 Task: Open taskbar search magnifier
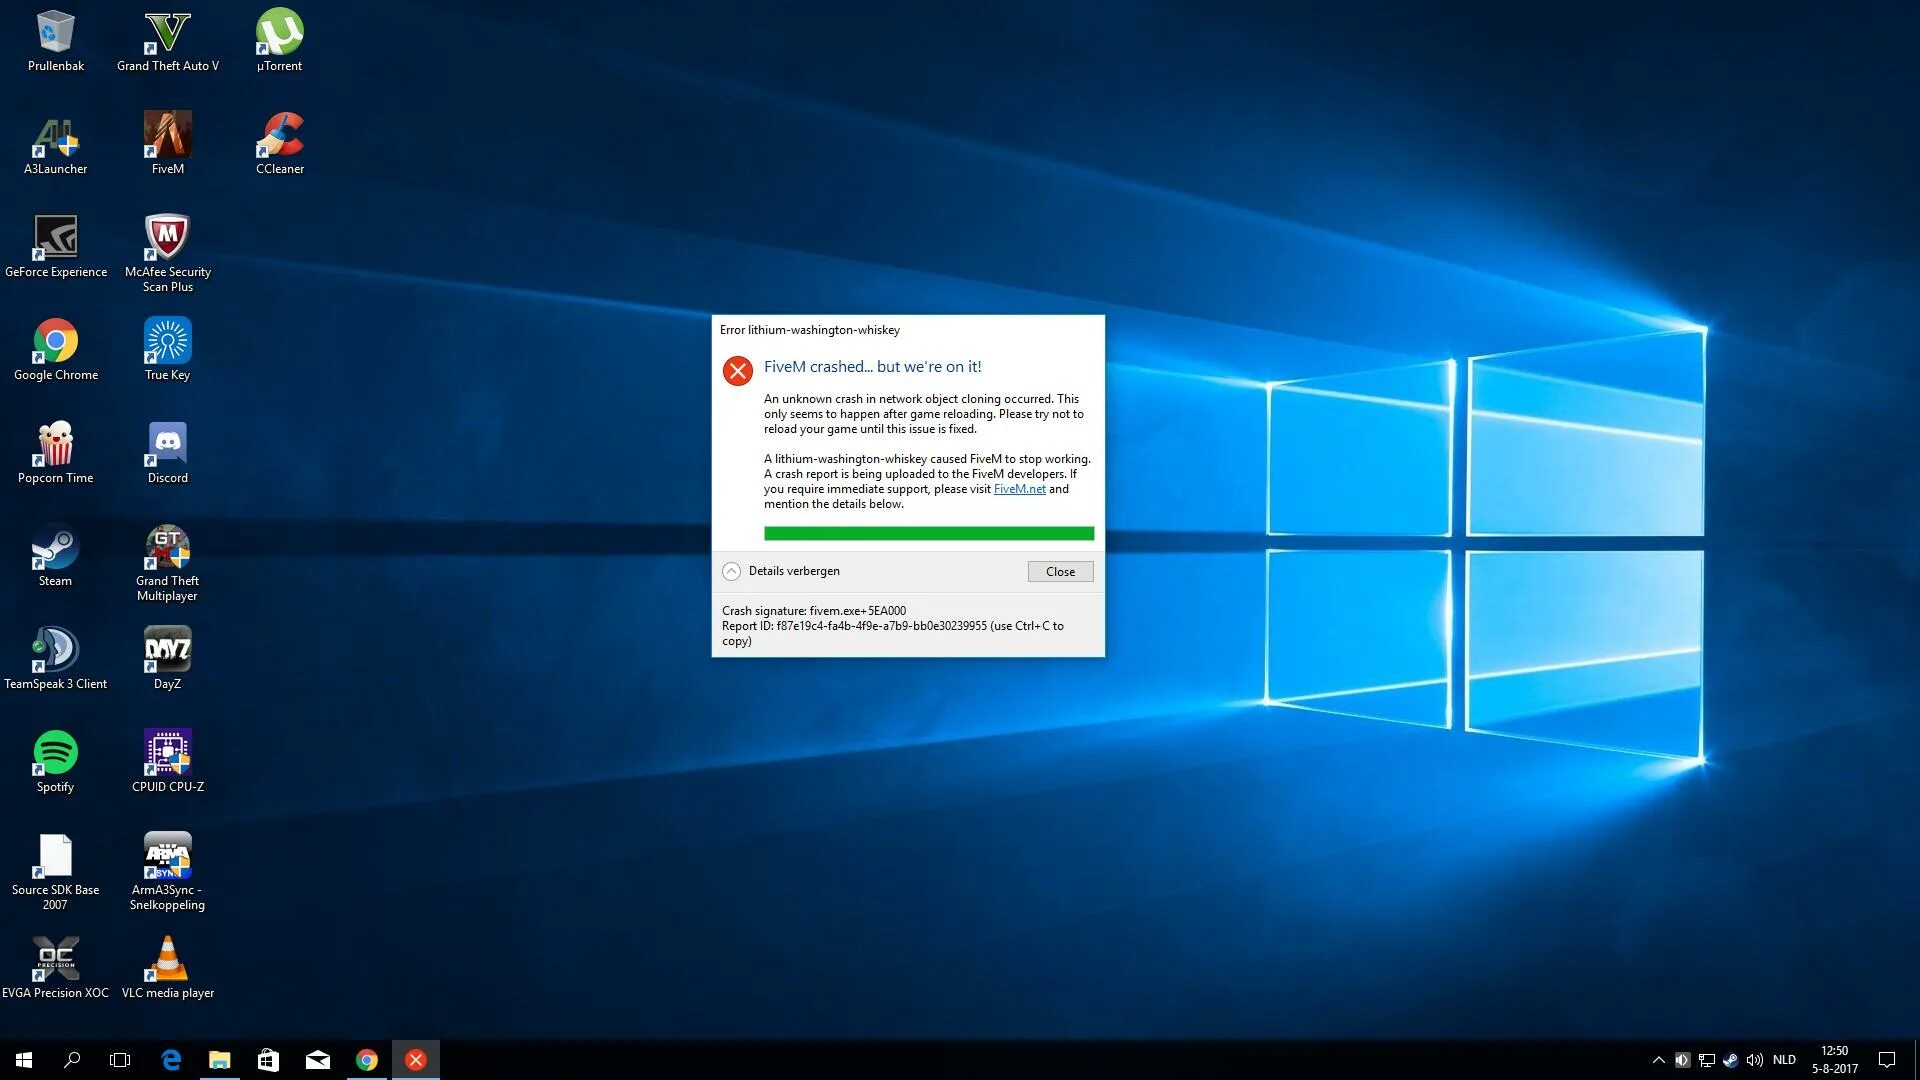tap(72, 1060)
